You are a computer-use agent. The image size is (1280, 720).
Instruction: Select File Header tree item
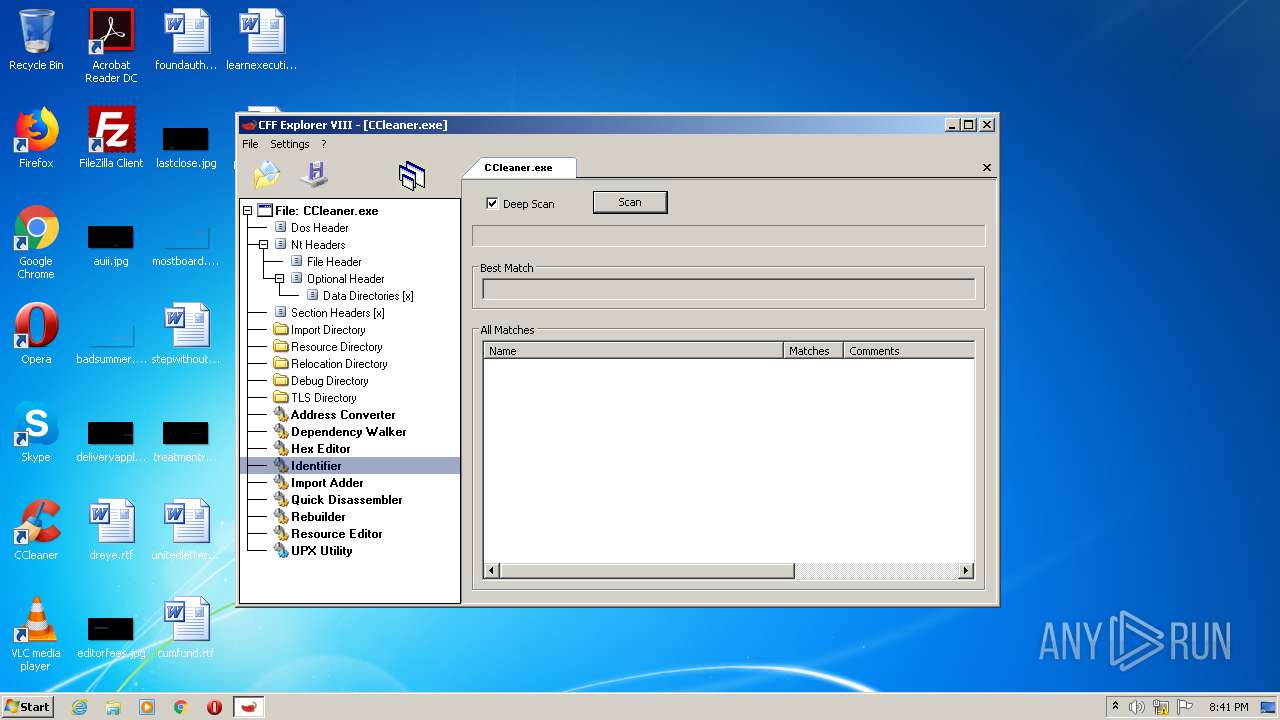click(334, 262)
